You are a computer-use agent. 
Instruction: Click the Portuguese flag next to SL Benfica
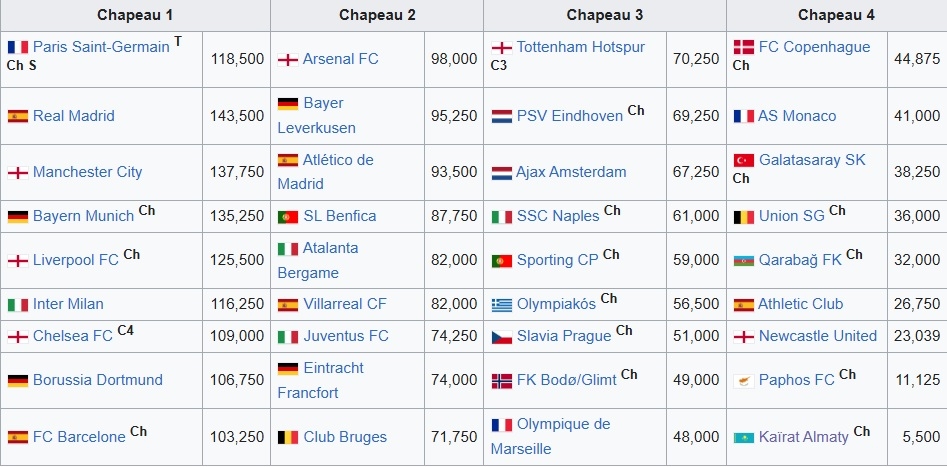pos(288,217)
